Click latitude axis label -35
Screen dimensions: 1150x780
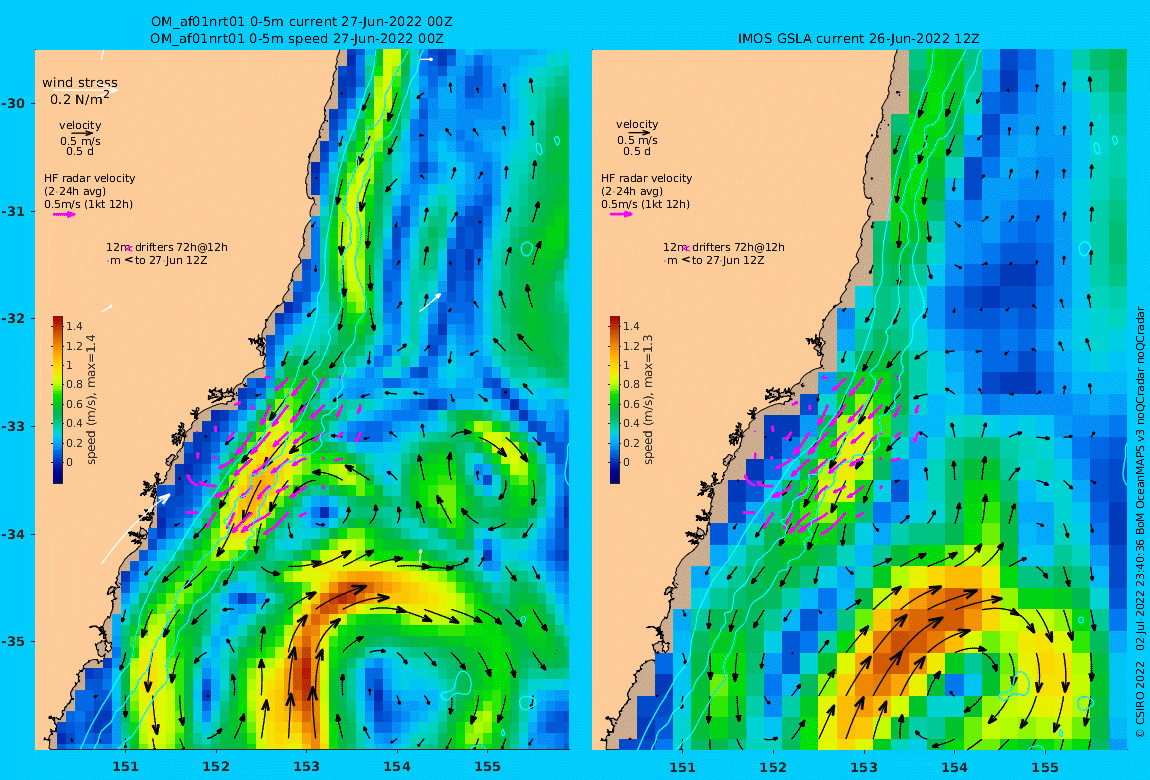[12, 642]
